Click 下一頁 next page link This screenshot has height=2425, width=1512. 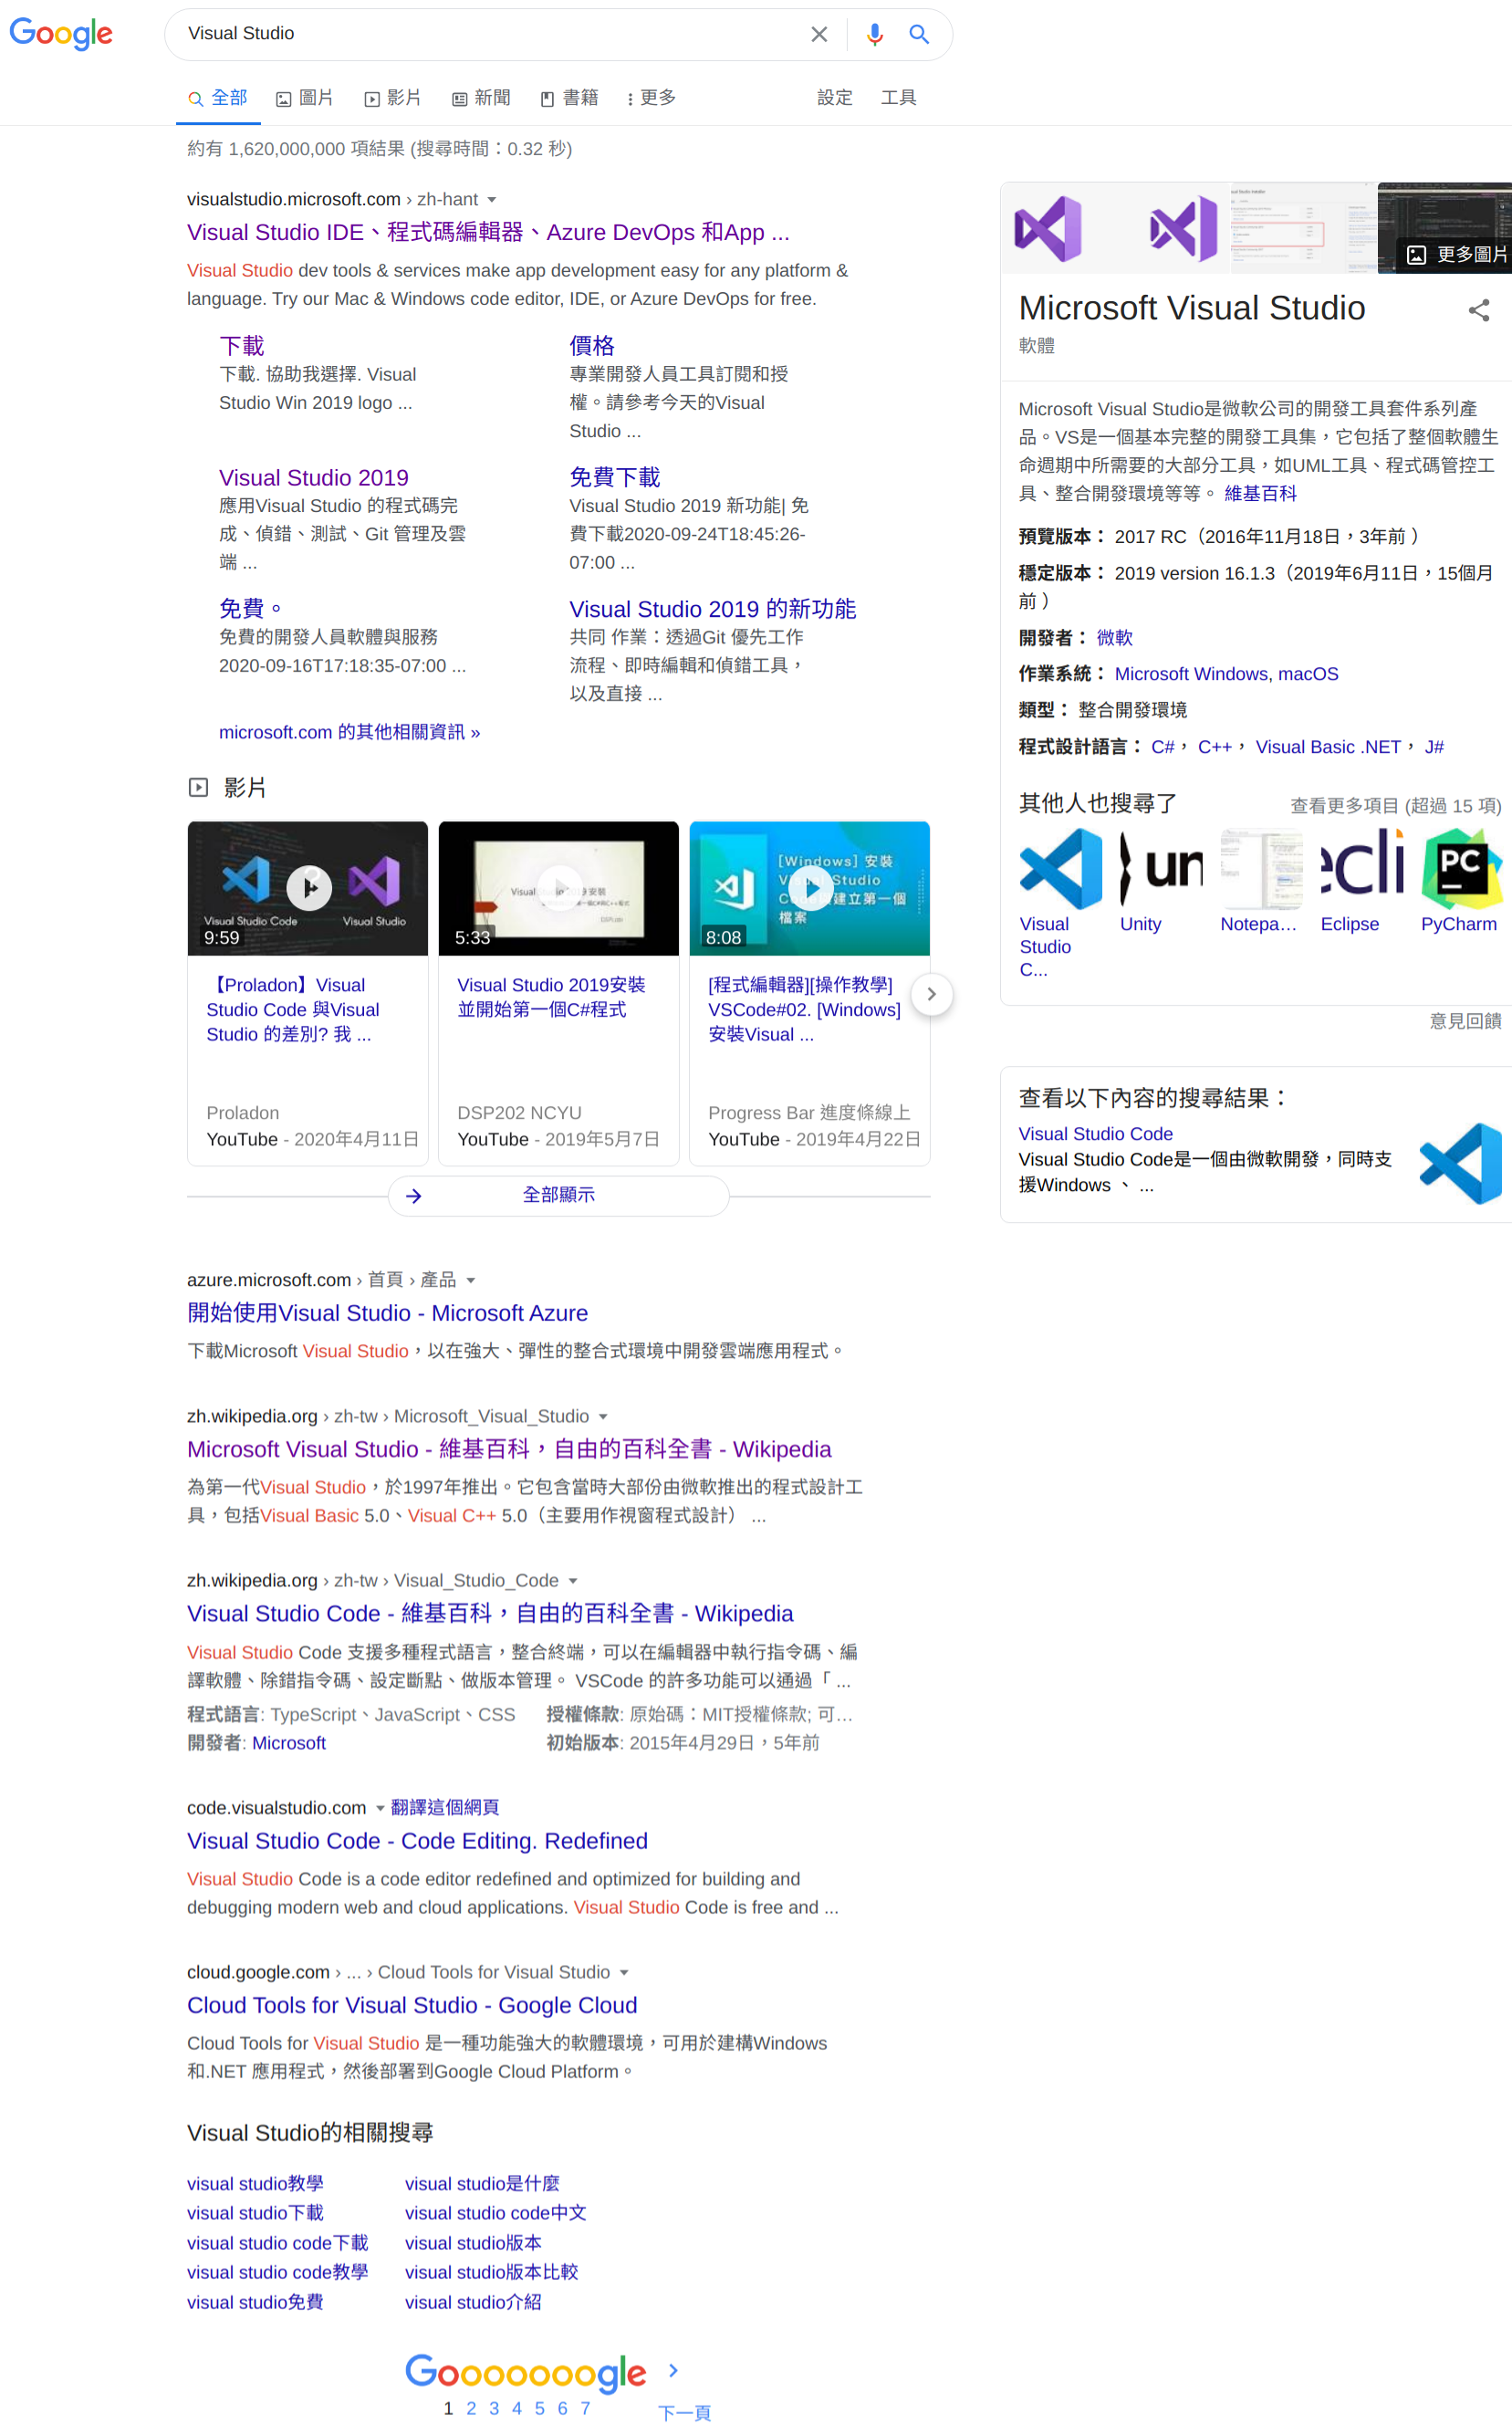point(684,2412)
